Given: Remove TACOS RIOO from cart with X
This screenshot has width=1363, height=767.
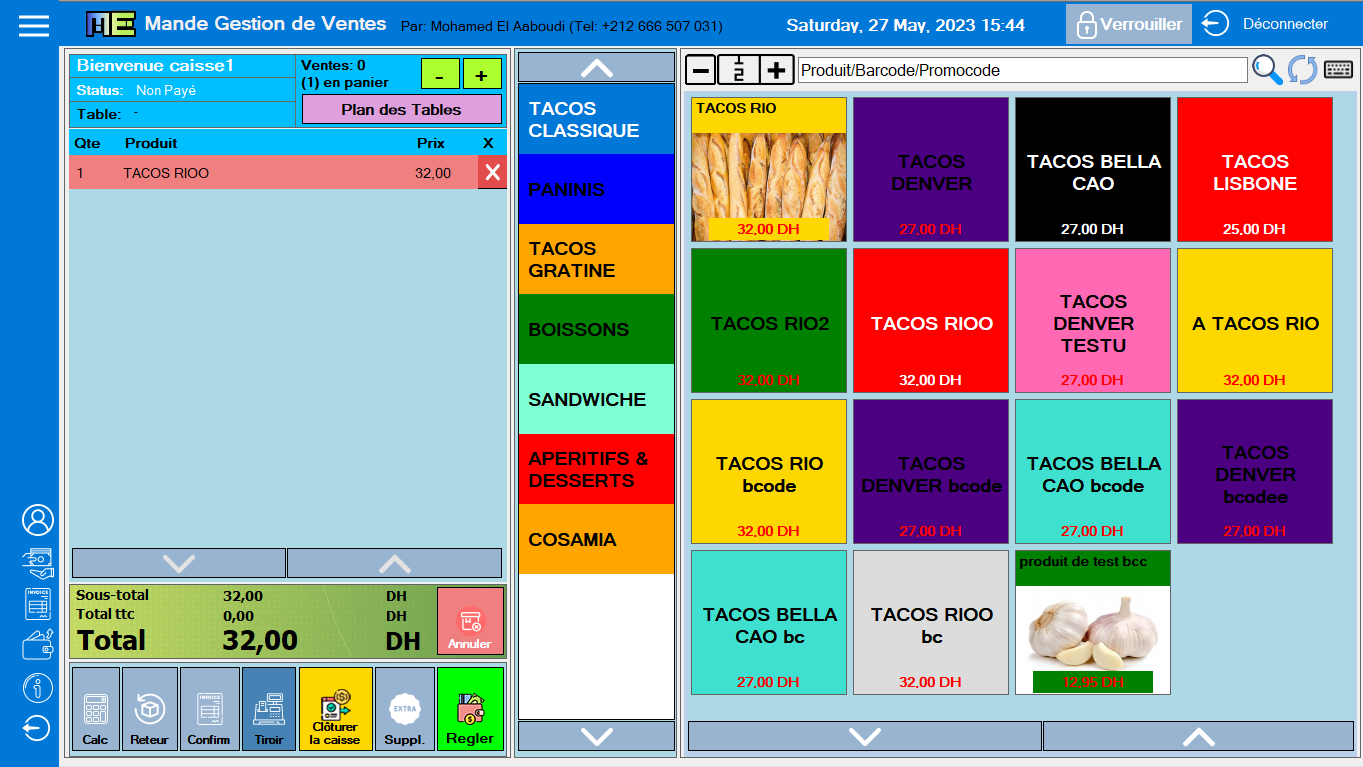Looking at the screenshot, I should pyautogui.click(x=492, y=173).
